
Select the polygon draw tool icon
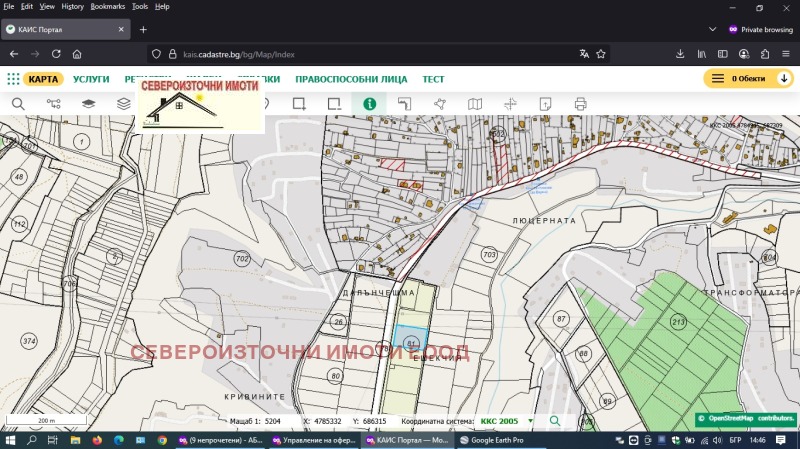[440, 104]
